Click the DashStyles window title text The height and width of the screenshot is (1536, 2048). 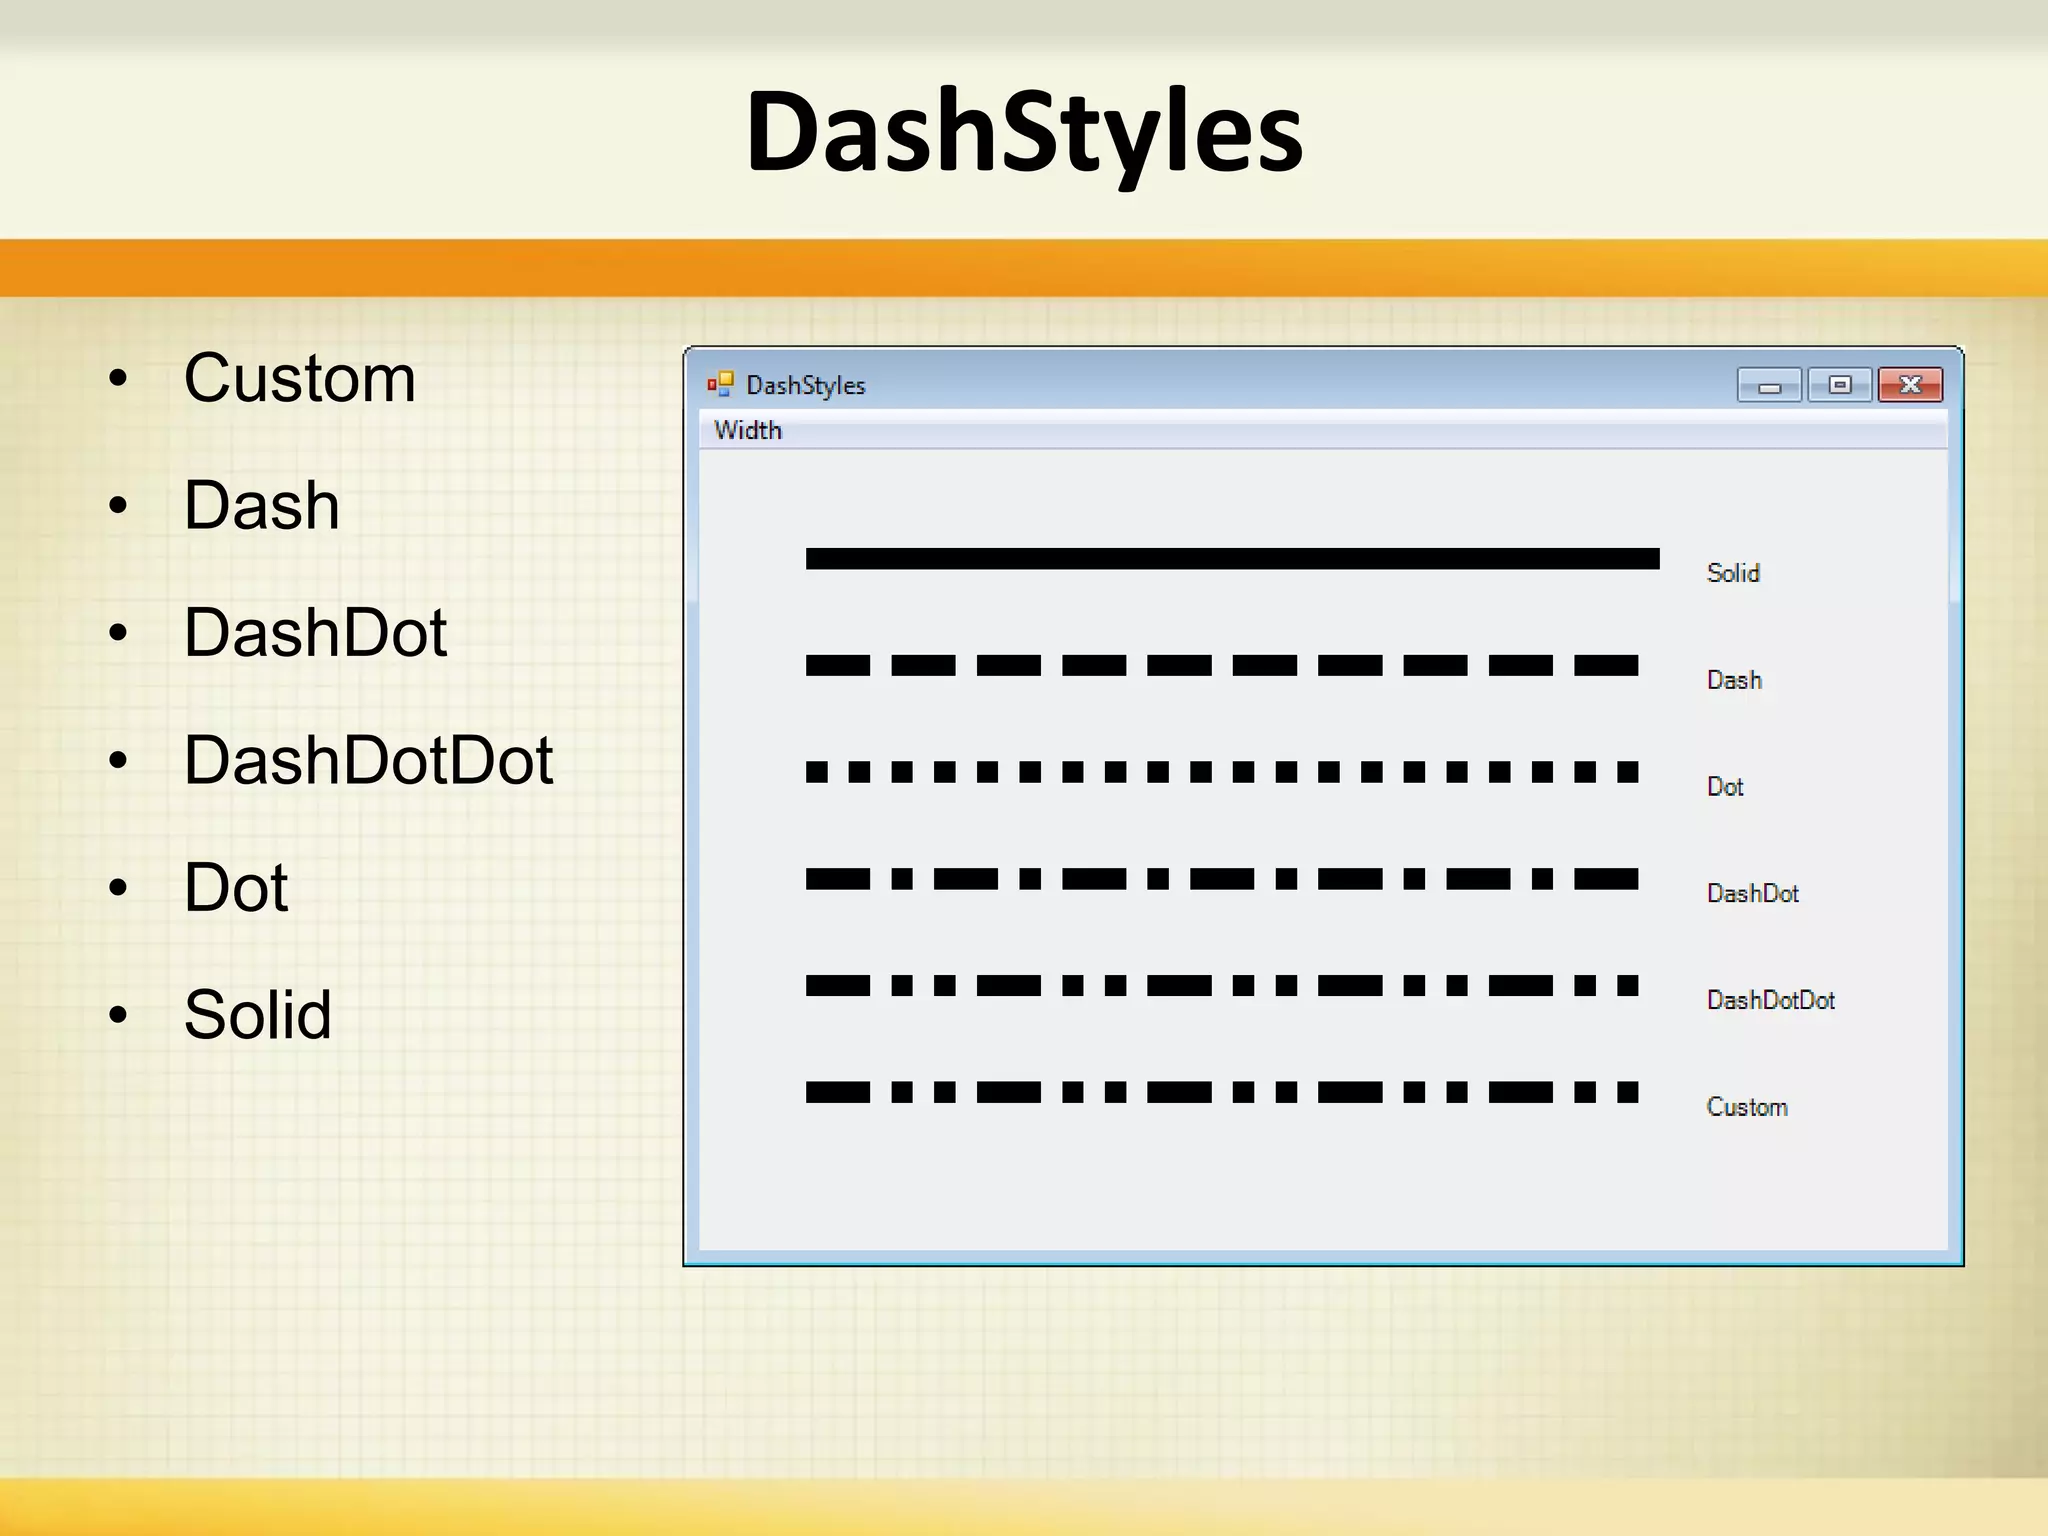click(805, 385)
